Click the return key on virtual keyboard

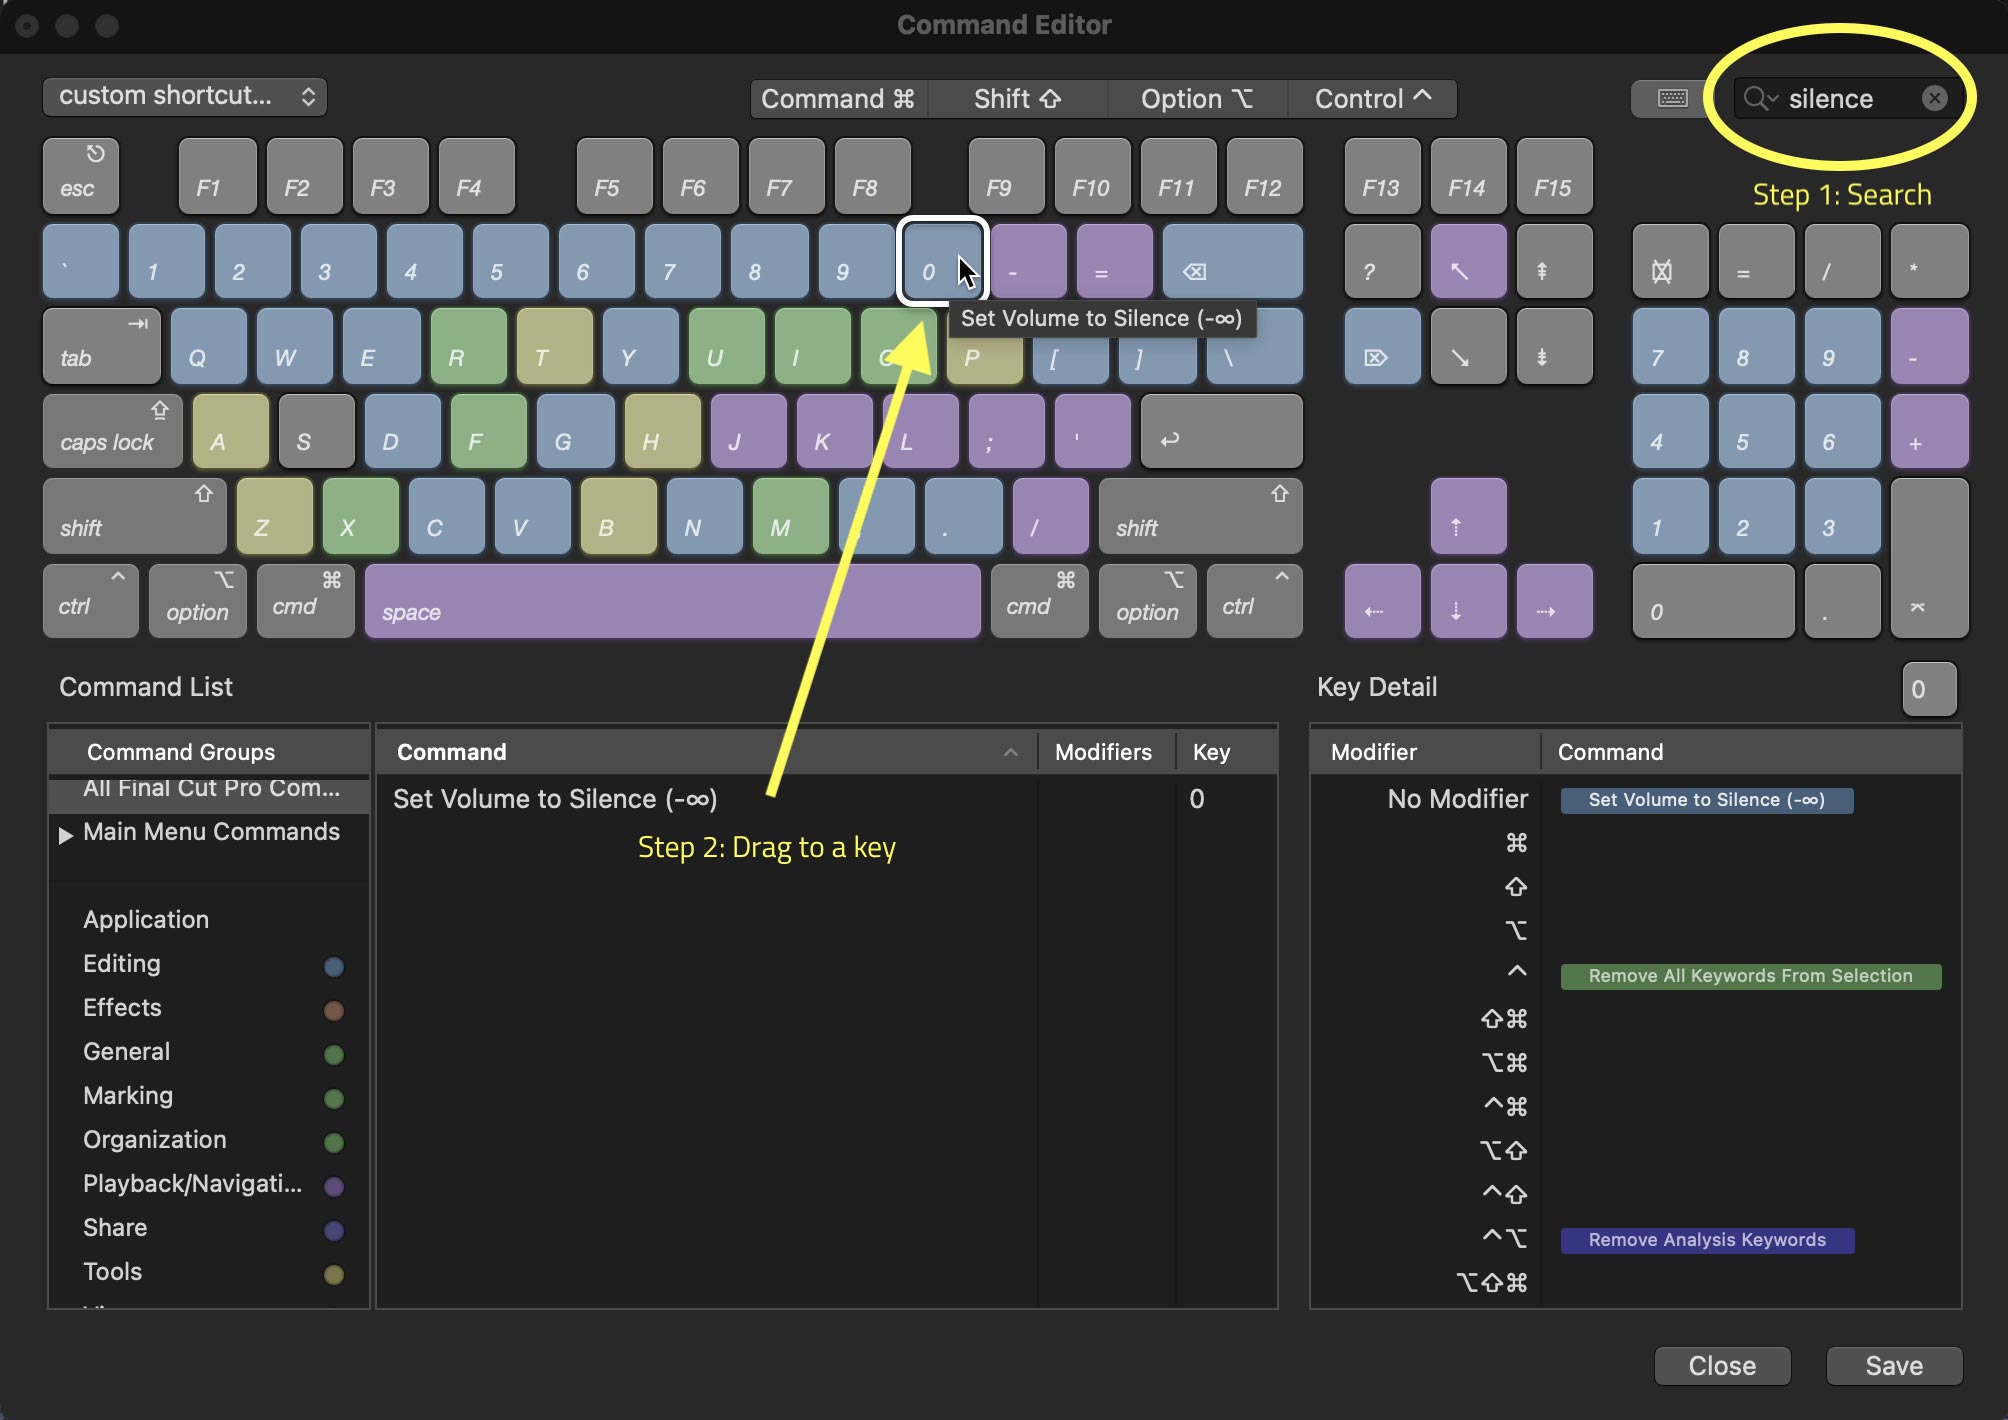pyautogui.click(x=1221, y=431)
